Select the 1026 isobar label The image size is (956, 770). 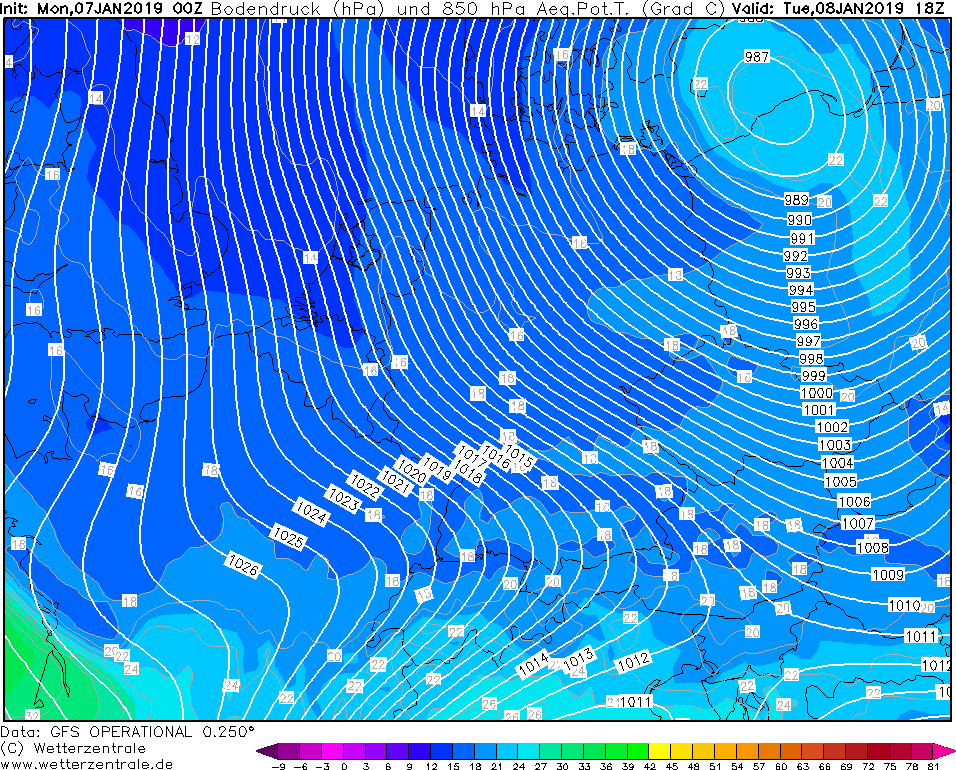click(x=243, y=565)
